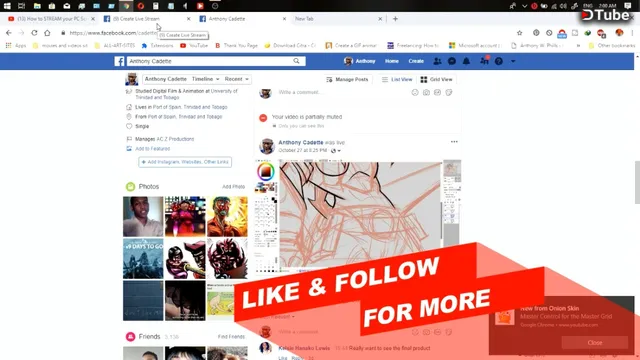Image resolution: width=640 pixels, height=360 pixels.
Task: Click Add Photo link
Action: point(233,187)
